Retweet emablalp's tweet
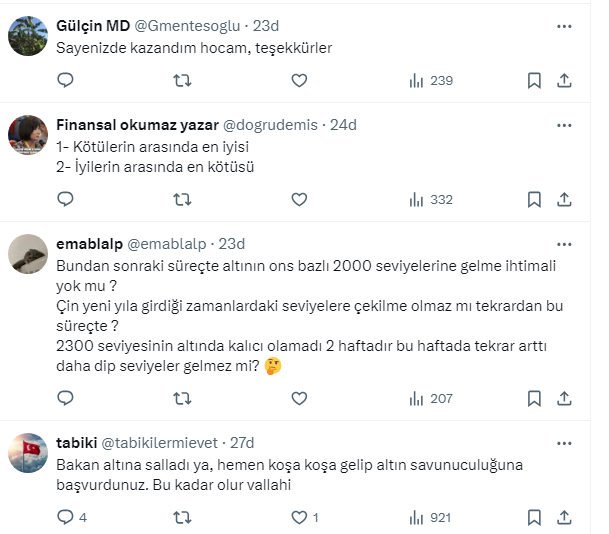 pyautogui.click(x=182, y=399)
